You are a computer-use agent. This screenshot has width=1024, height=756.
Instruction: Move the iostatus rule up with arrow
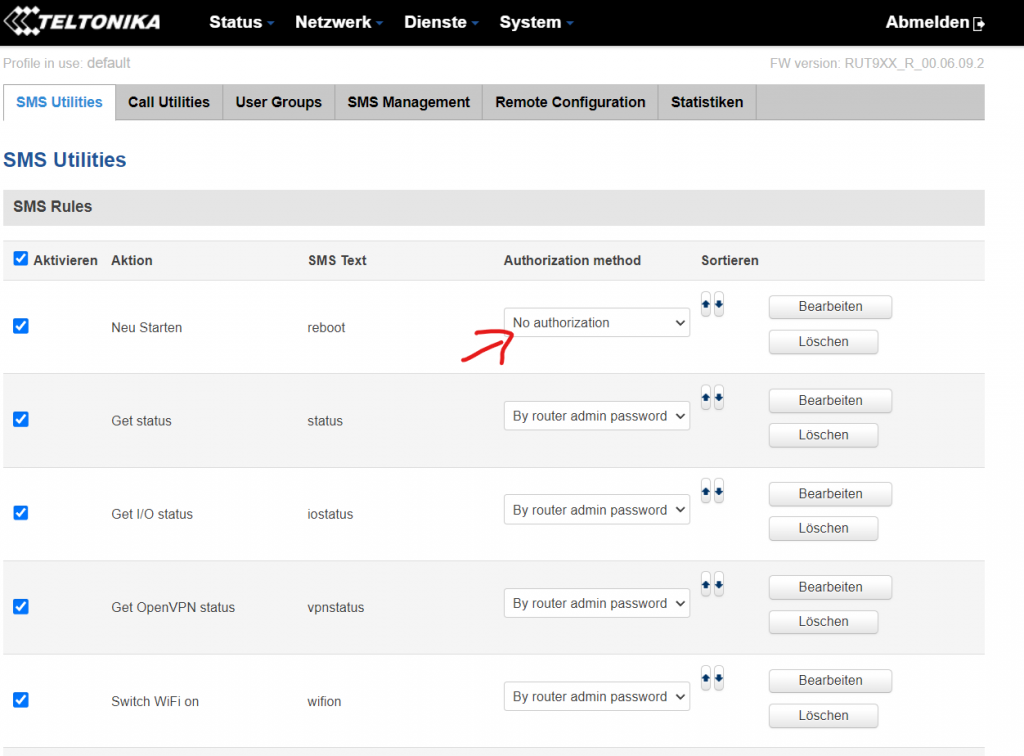pos(706,491)
